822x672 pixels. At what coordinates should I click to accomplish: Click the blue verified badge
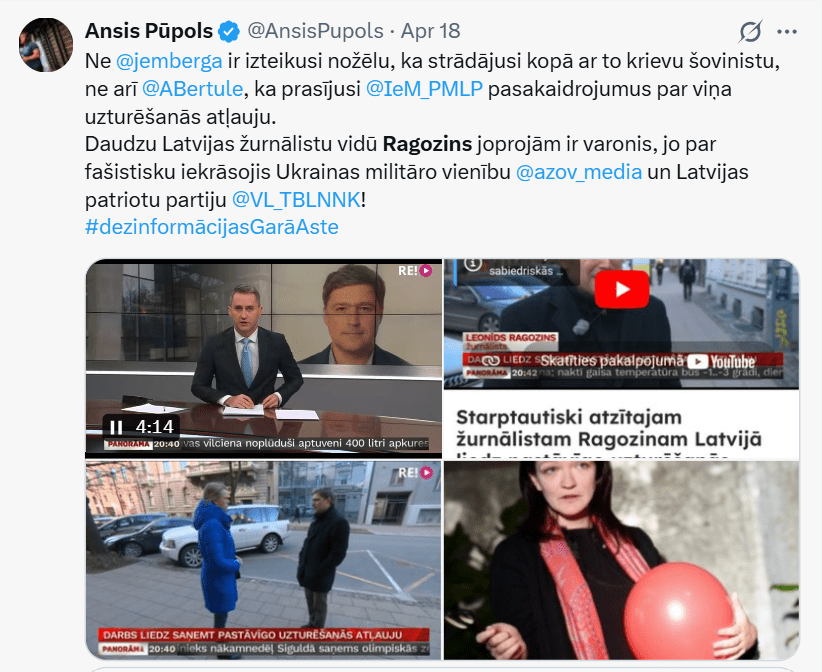229,31
